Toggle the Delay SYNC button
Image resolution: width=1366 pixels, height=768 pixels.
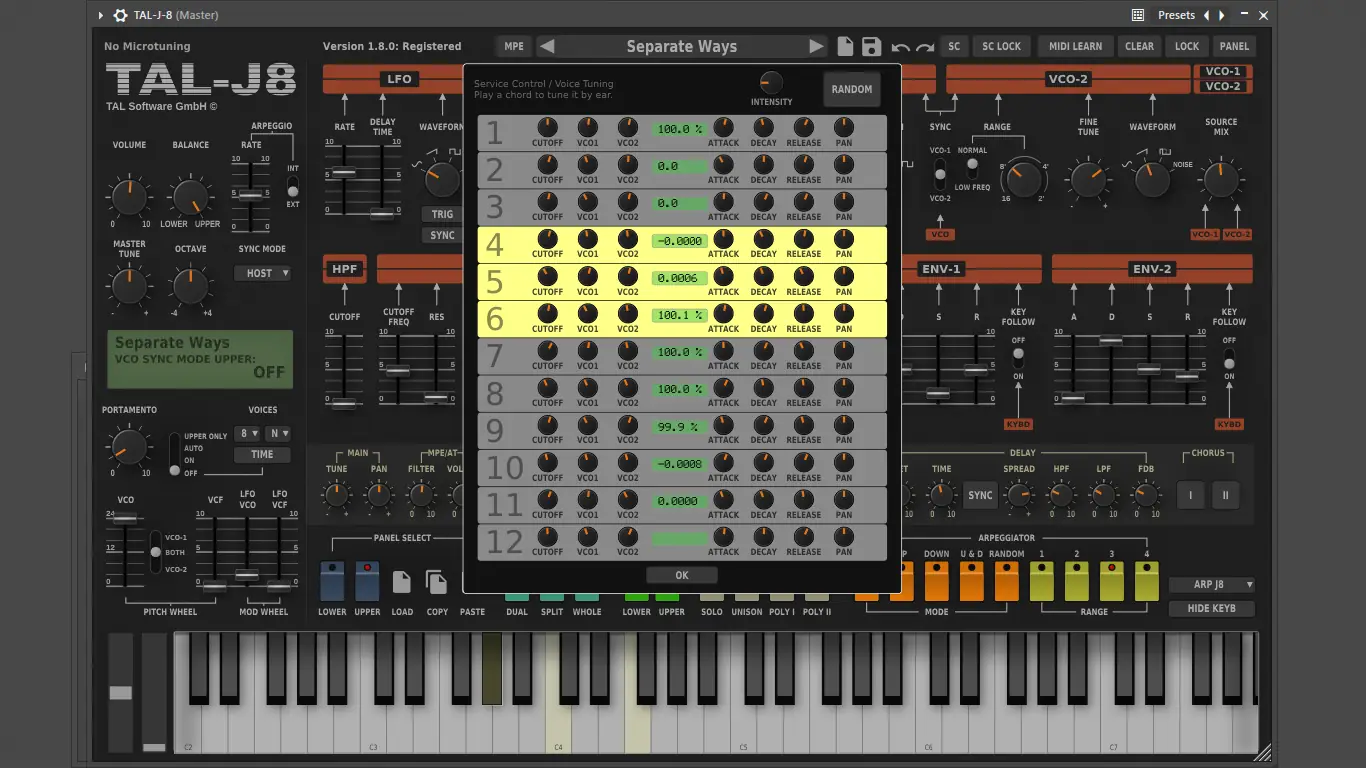pyautogui.click(x=980, y=495)
